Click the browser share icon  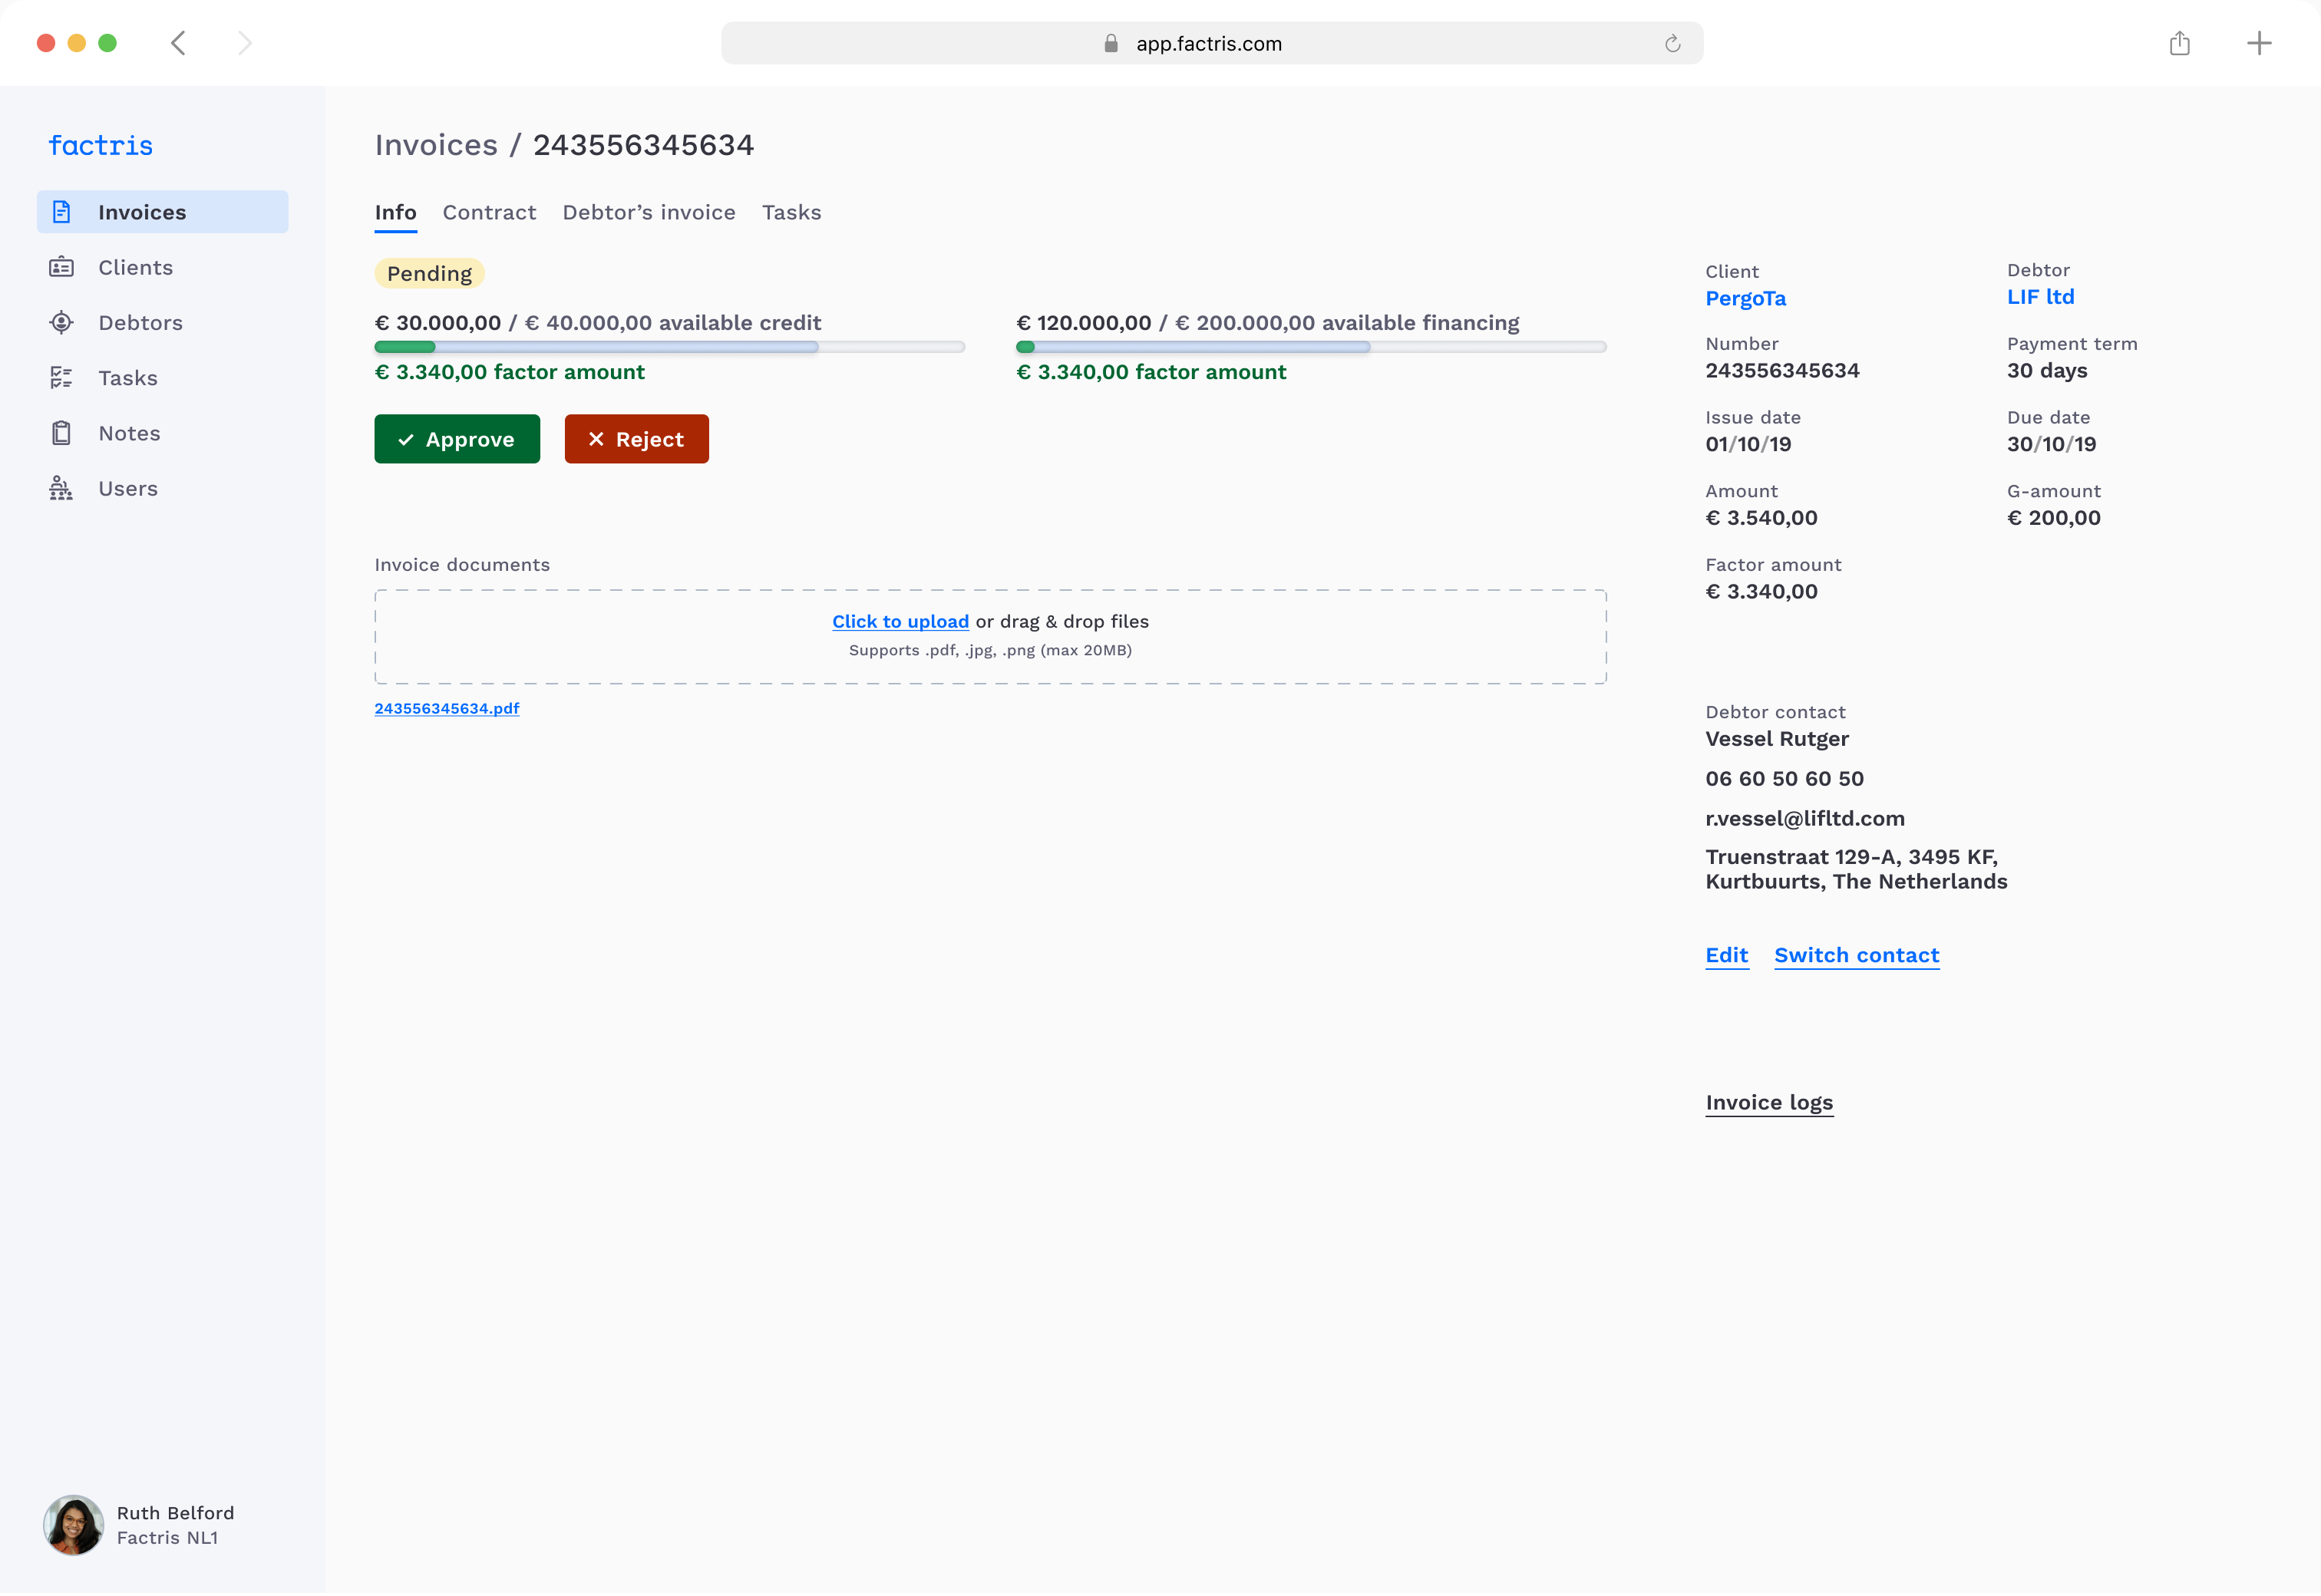point(2181,43)
